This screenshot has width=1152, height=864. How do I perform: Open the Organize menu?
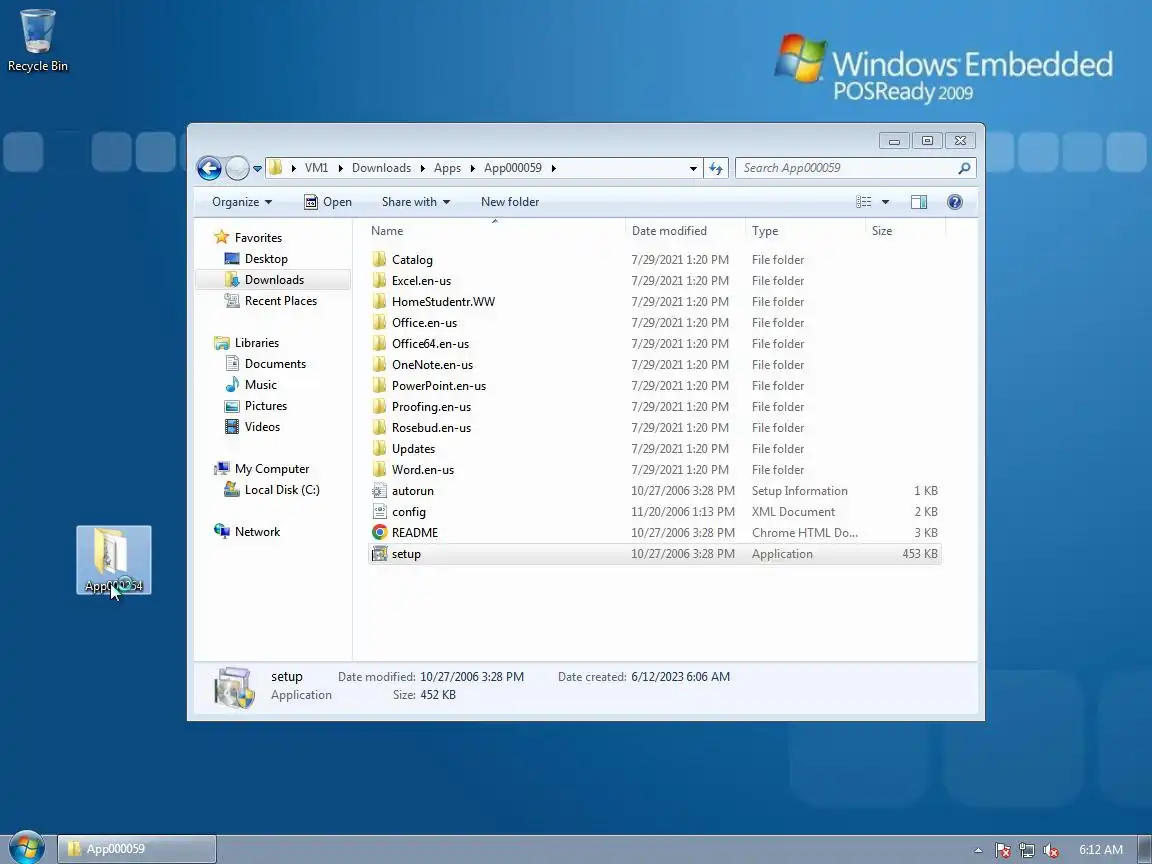(x=242, y=202)
